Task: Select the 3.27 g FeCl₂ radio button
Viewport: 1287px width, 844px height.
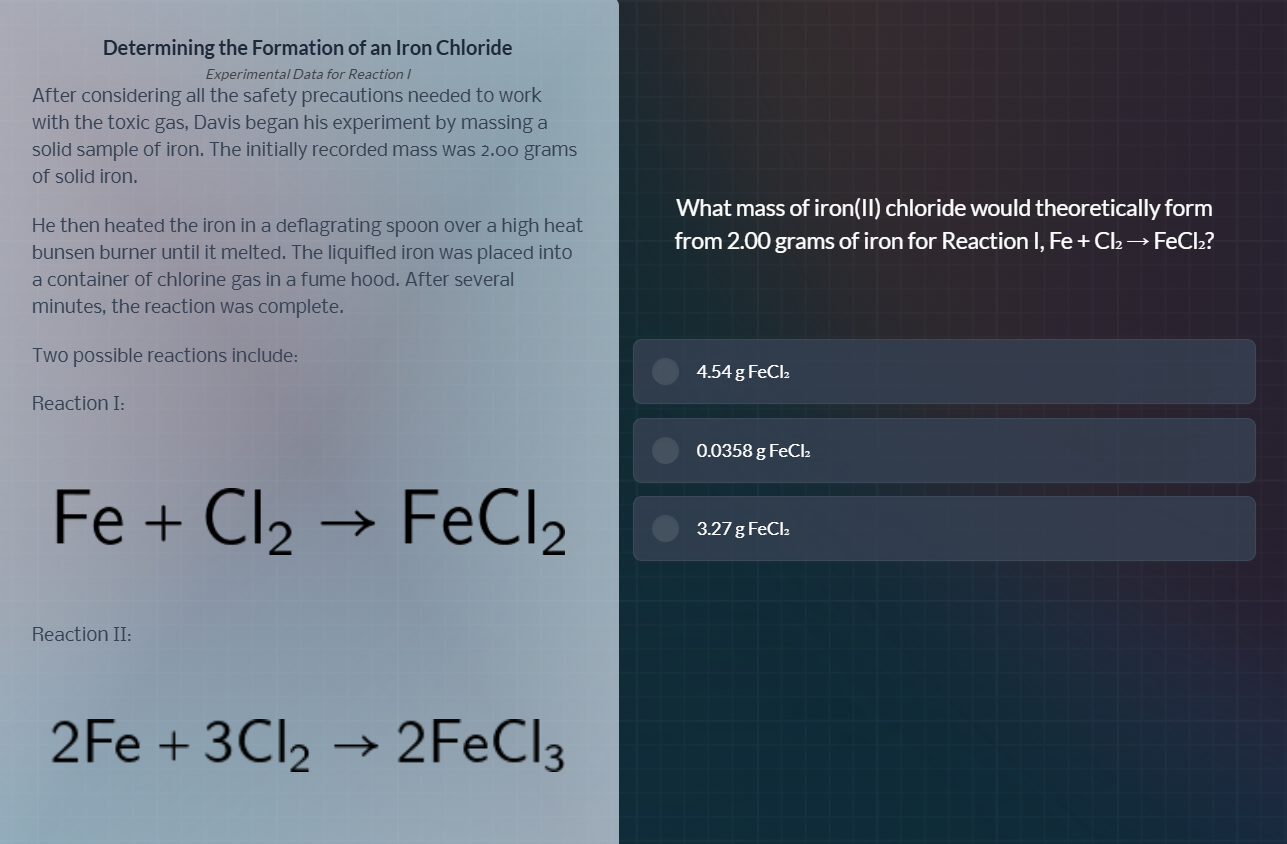Action: coord(666,529)
